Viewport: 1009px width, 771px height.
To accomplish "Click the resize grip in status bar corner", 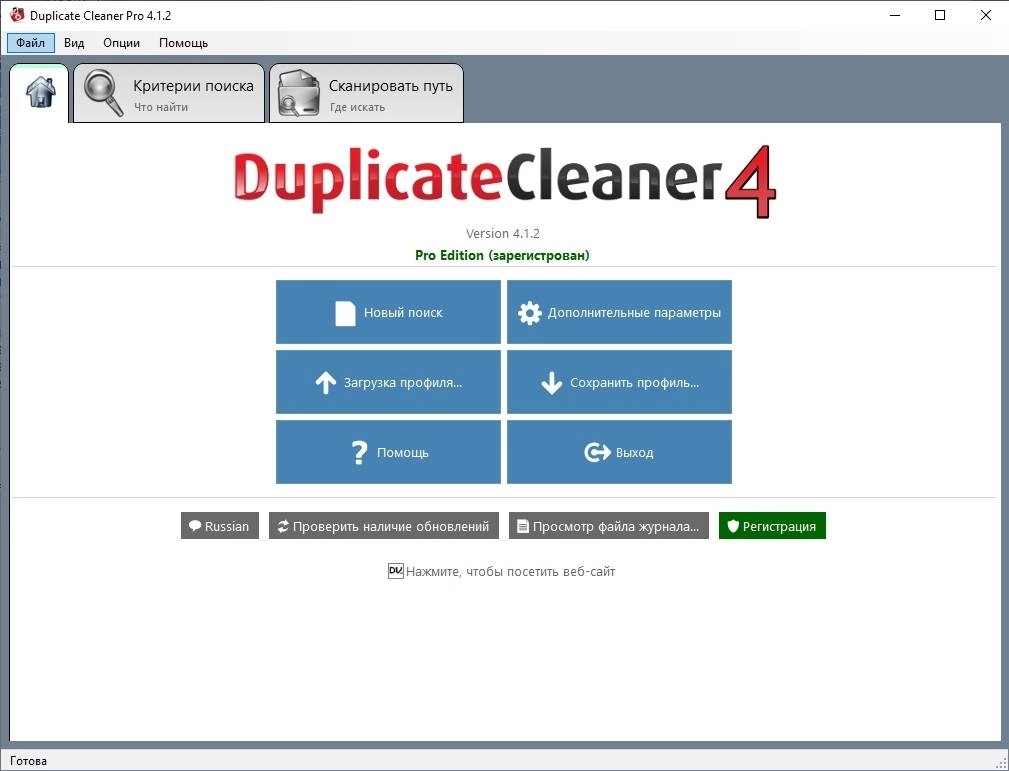I will point(1001,763).
